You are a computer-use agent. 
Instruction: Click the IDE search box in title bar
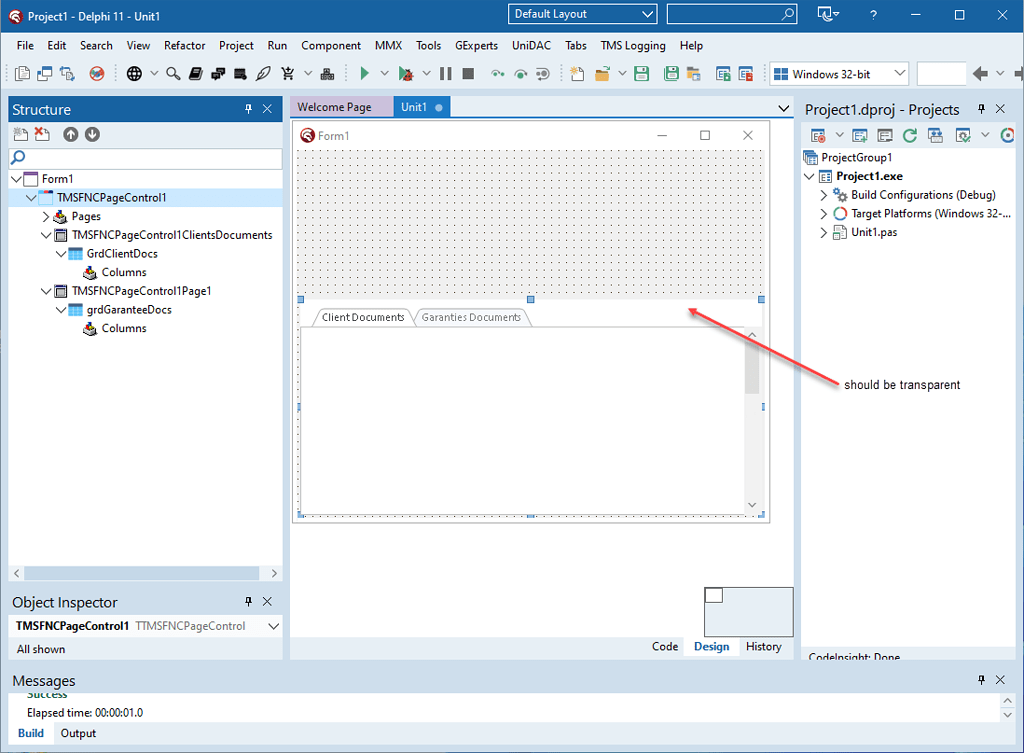pyautogui.click(x=731, y=14)
